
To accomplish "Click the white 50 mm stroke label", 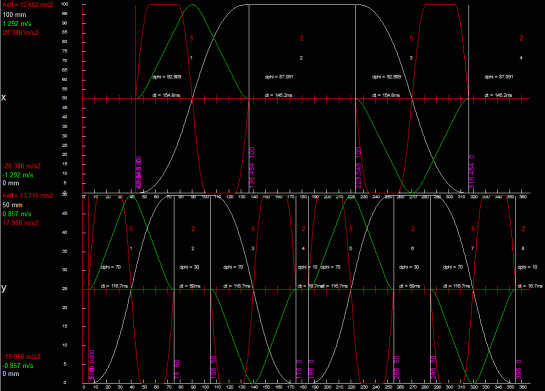I will 12,205.
